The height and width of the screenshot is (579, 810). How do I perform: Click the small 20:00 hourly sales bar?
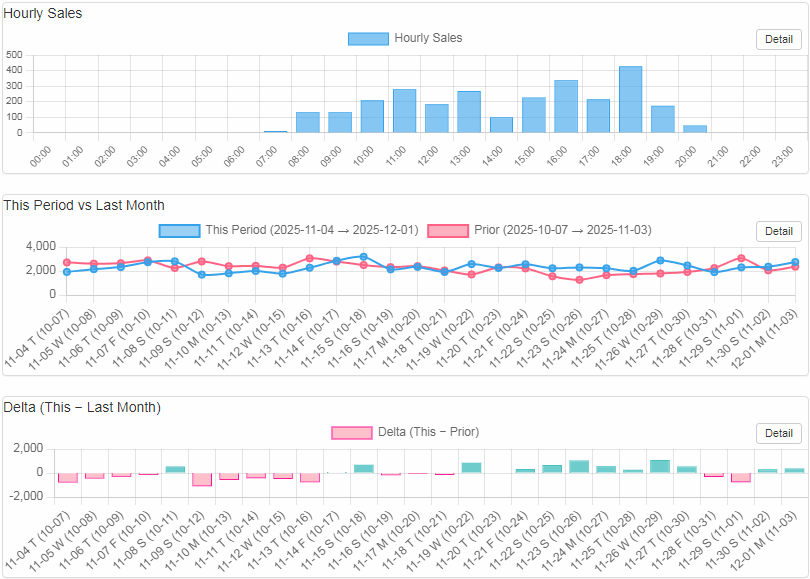(x=695, y=129)
